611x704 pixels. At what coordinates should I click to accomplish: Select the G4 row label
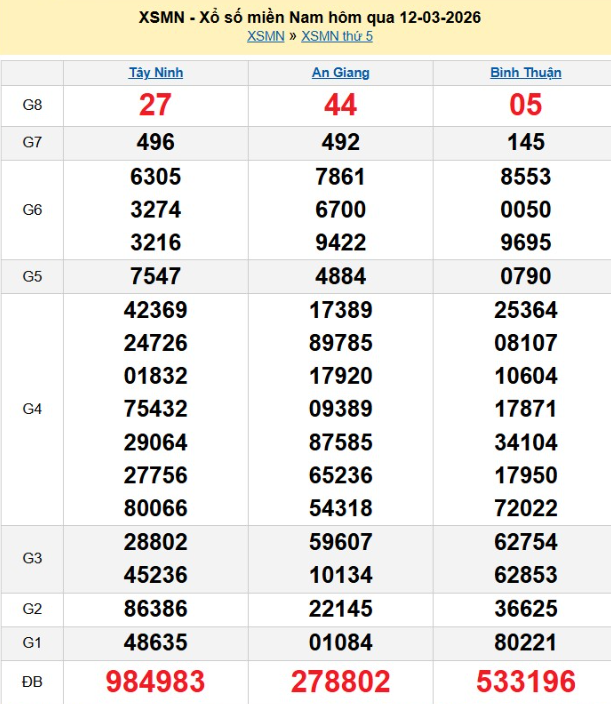click(32, 409)
